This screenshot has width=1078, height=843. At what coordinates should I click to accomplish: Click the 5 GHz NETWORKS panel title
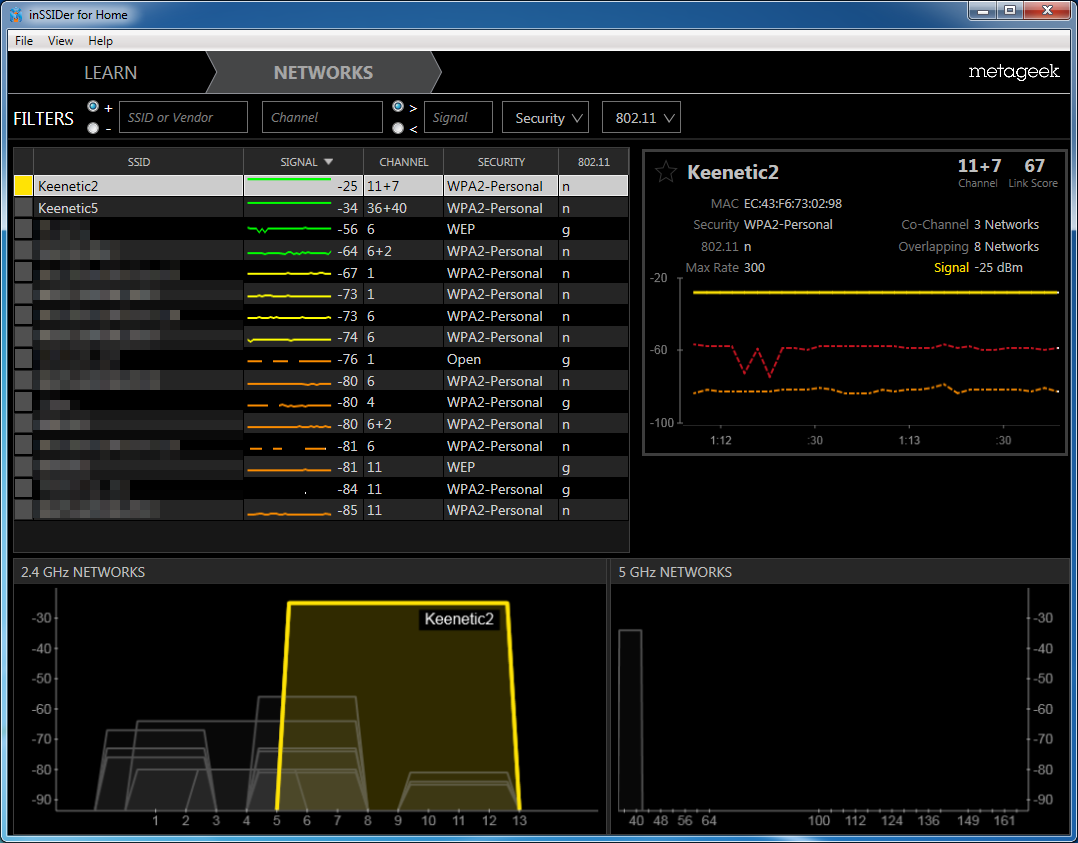(x=674, y=572)
